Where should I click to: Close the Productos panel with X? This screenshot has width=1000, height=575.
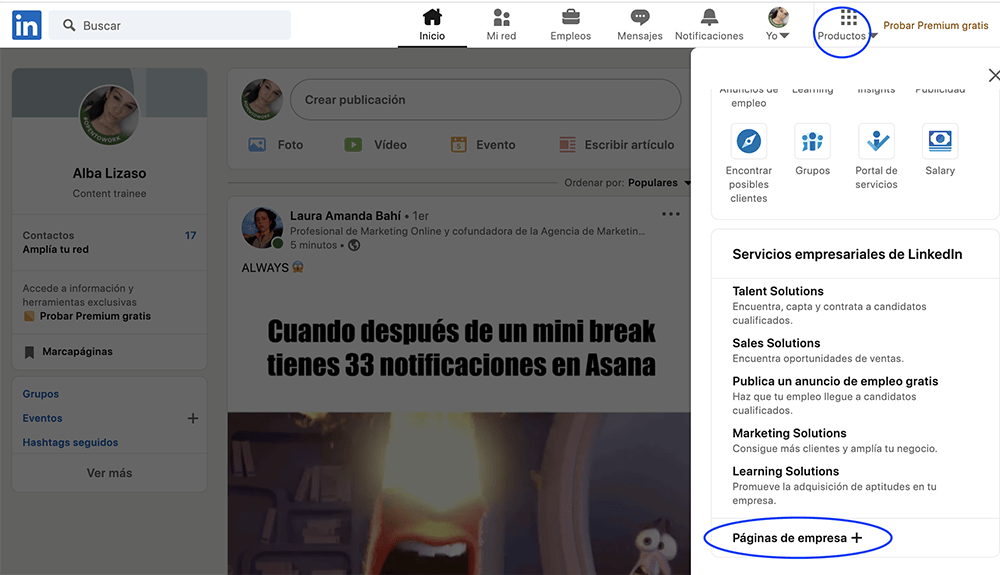pyautogui.click(x=994, y=75)
